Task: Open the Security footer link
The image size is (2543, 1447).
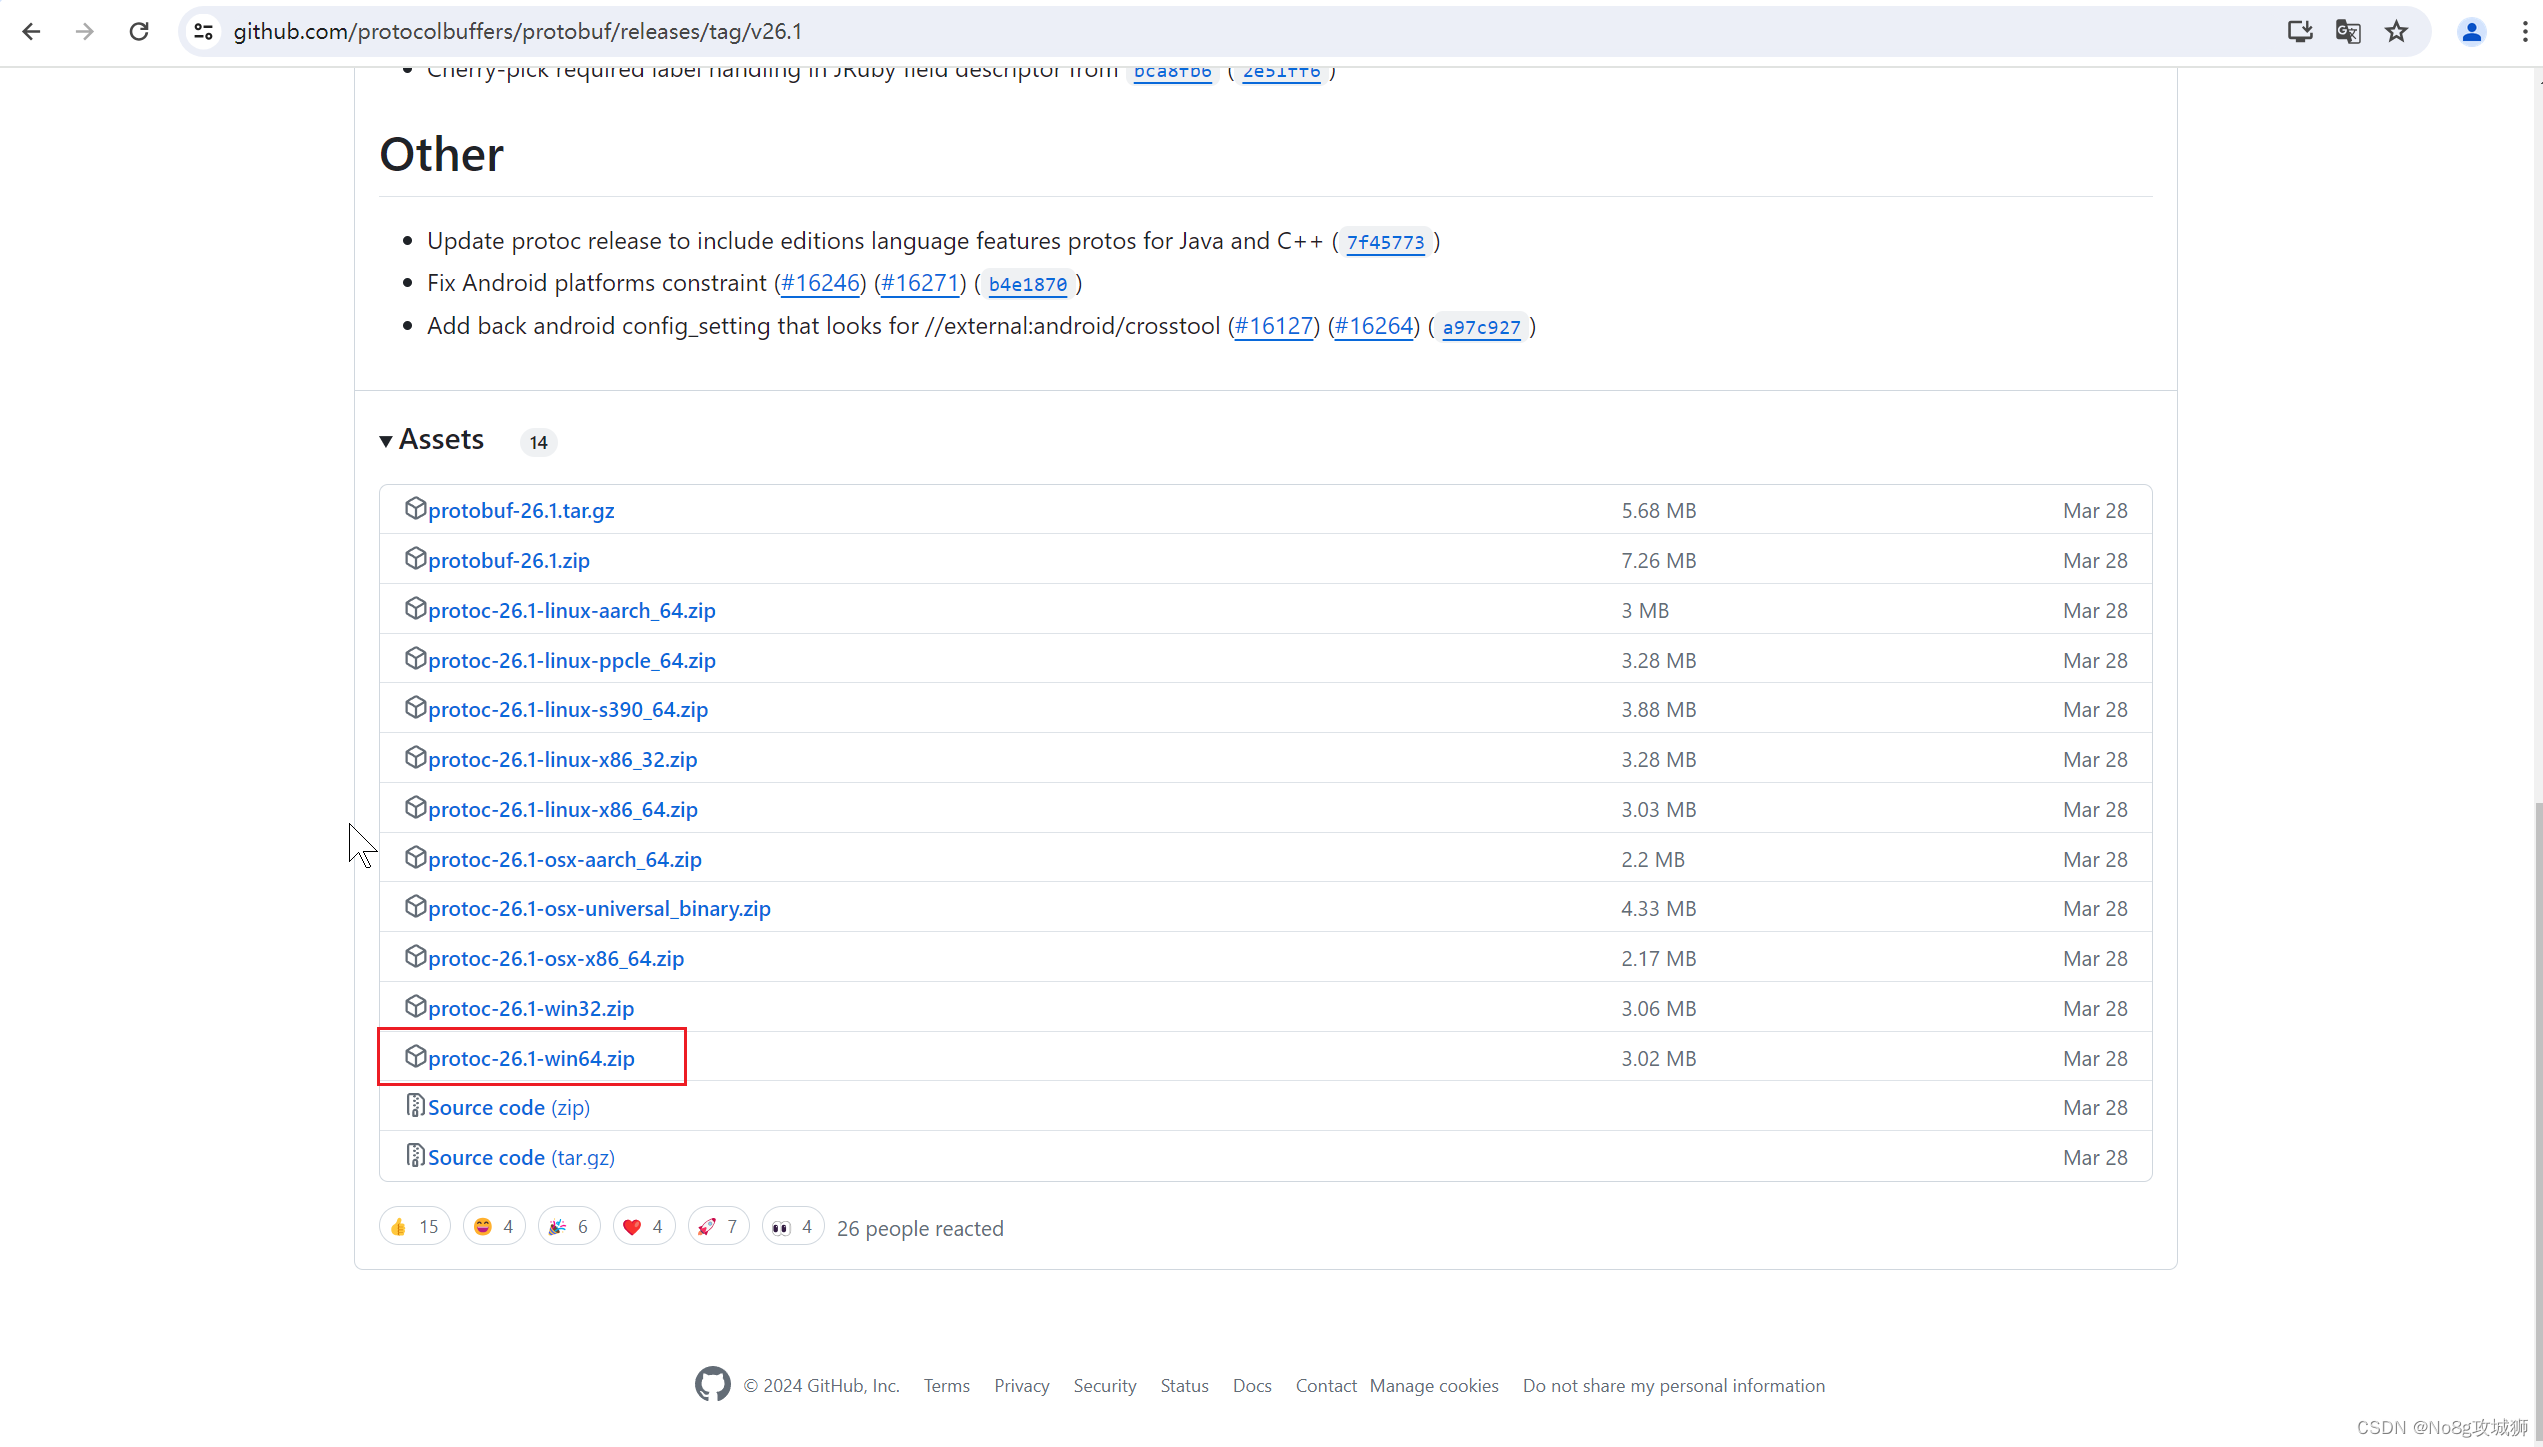Action: click(x=1105, y=1386)
